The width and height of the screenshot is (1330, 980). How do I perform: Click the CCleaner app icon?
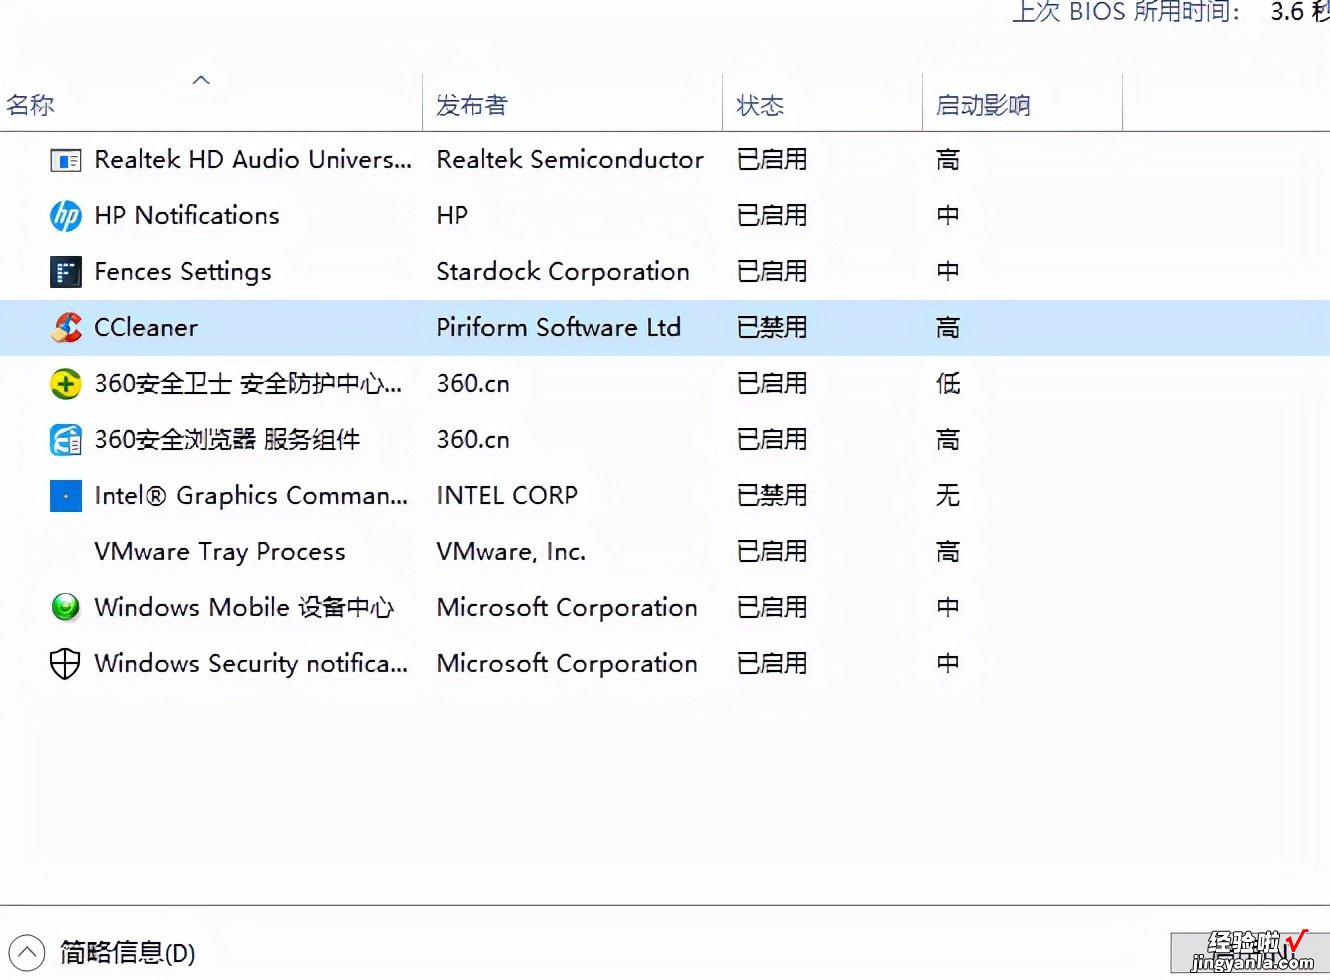65,328
